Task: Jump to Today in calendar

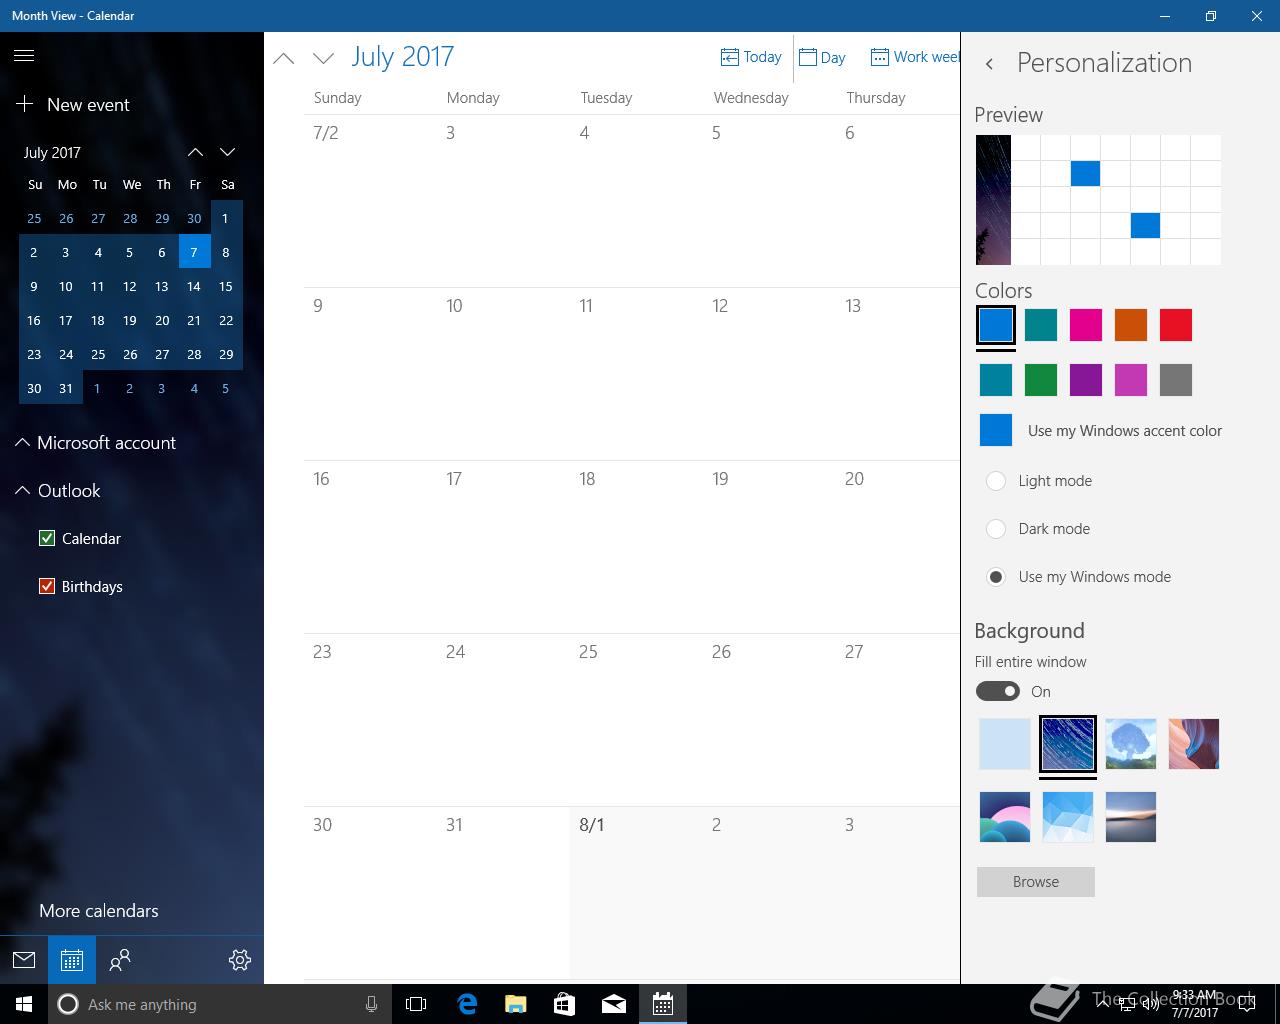Action: 751,57
